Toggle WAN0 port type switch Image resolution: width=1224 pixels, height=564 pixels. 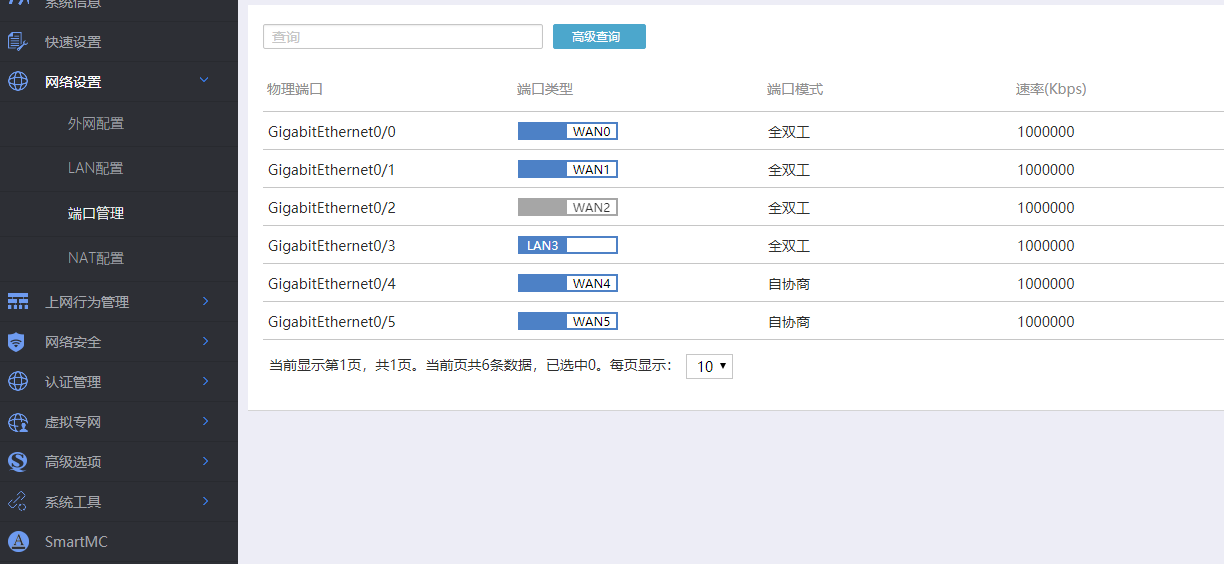coord(567,131)
